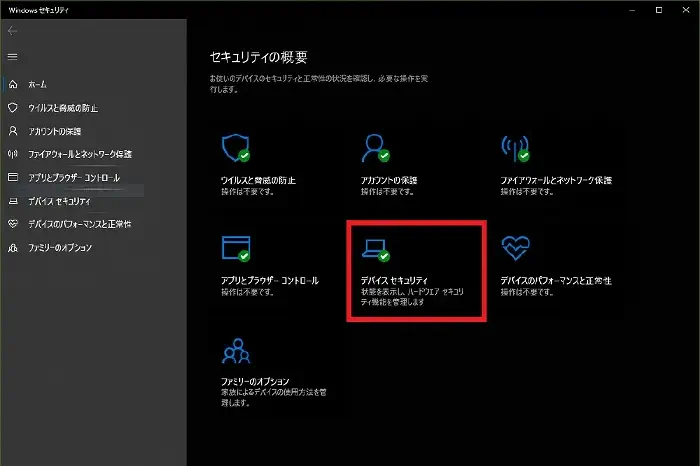Open the アカウントの保護 tile title
Screen dimensions: 700x466
point(389,180)
